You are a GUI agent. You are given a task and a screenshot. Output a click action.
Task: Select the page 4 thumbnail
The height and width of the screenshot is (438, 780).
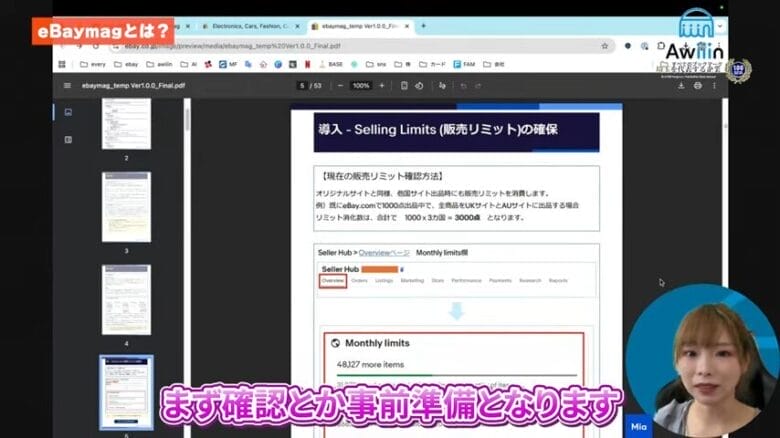tap(126, 299)
